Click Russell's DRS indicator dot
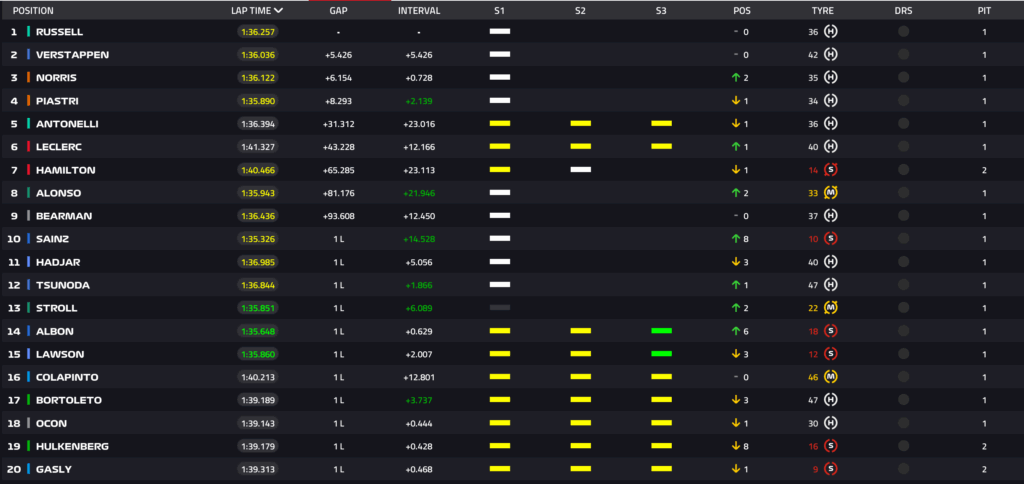The width and height of the screenshot is (1024, 484). [x=903, y=31]
